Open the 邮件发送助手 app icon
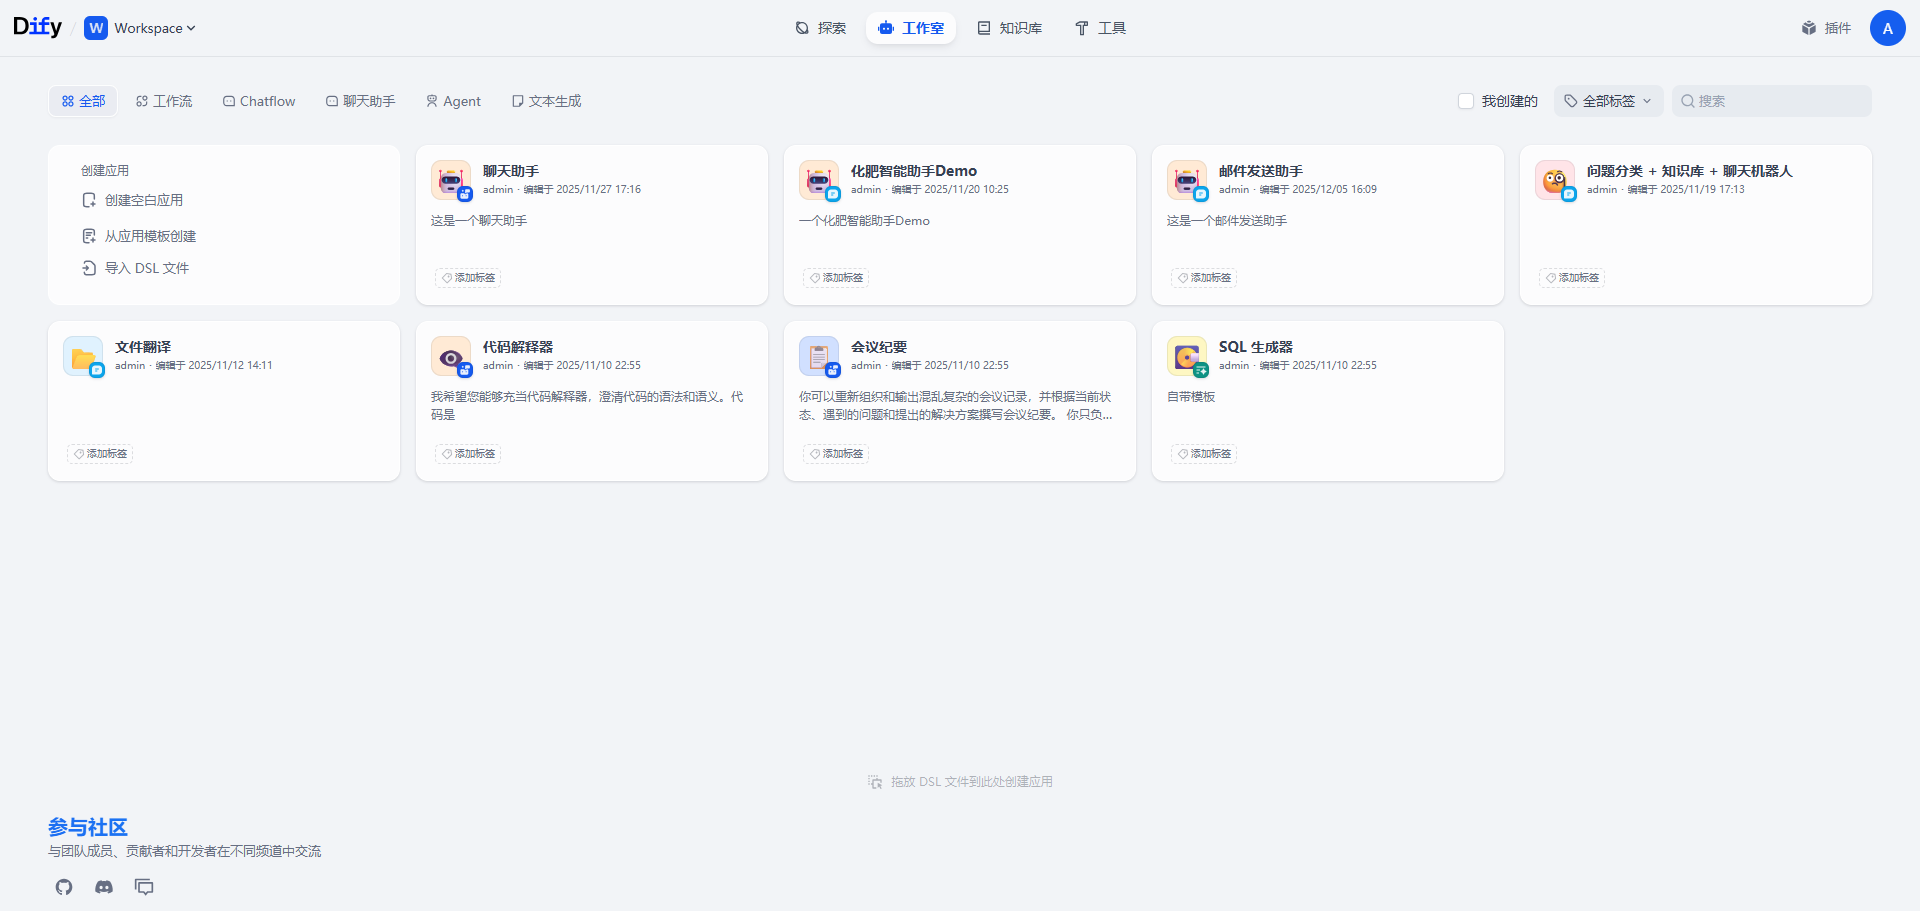This screenshot has width=1920, height=911. point(1187,180)
